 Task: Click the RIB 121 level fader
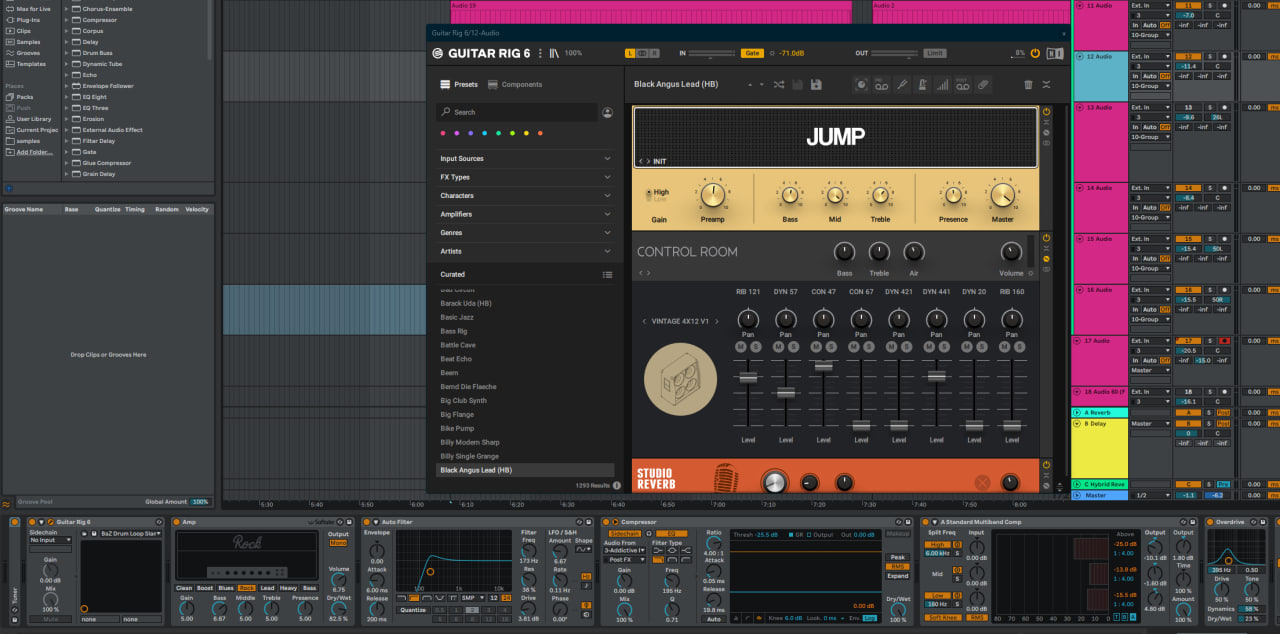(x=748, y=377)
